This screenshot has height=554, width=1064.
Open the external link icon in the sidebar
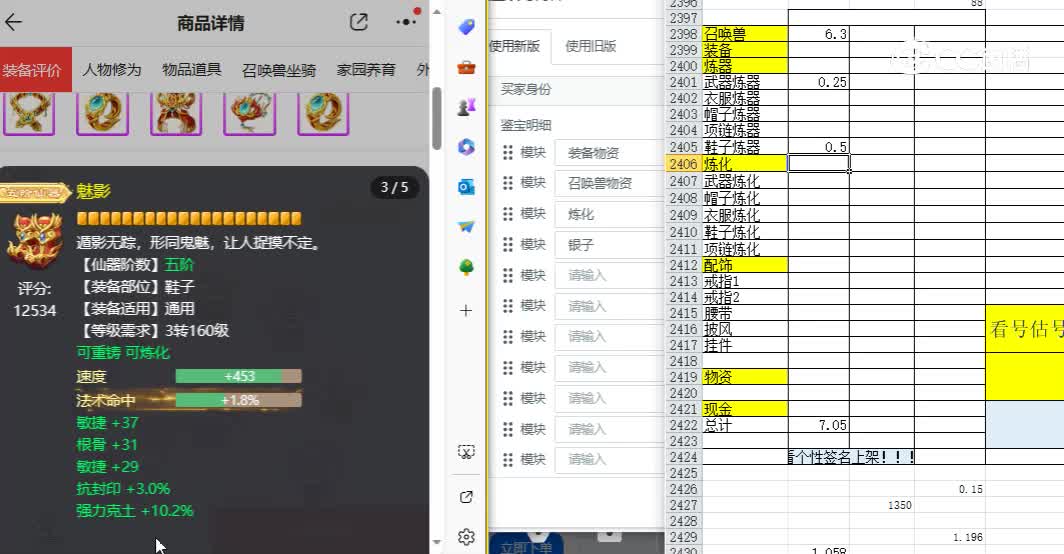[x=466, y=497]
